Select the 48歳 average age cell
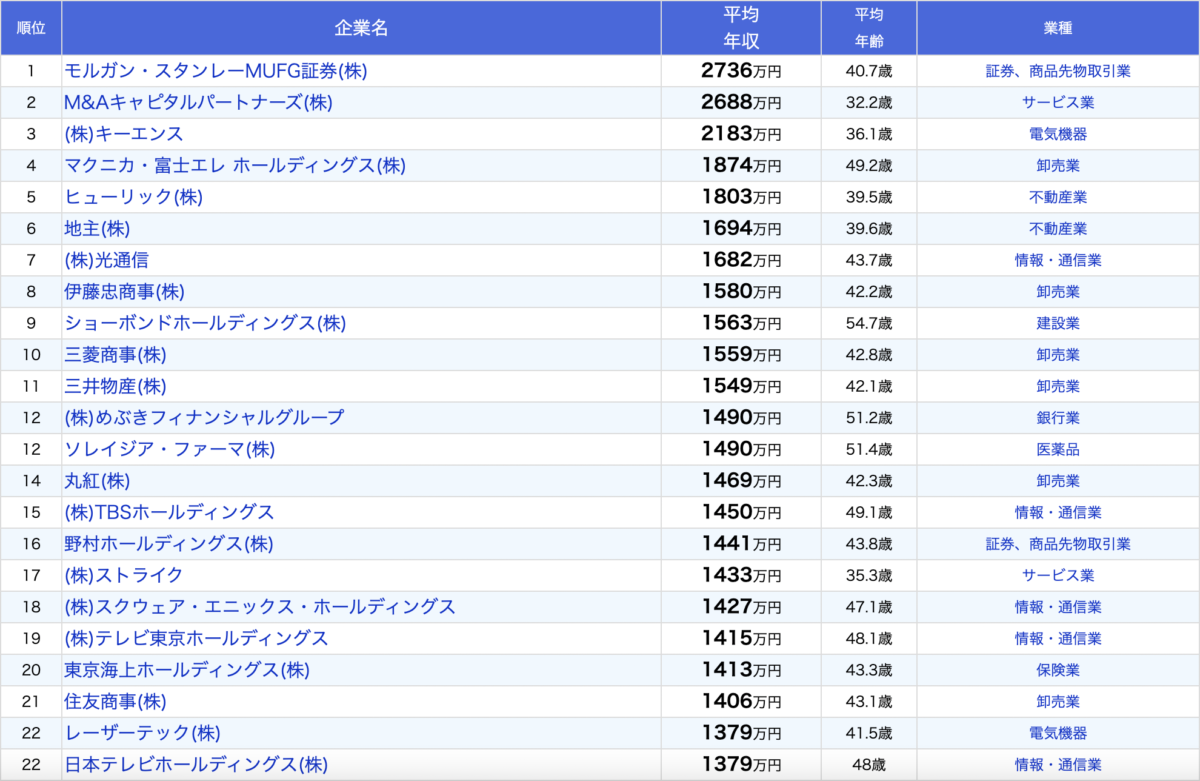 click(869, 764)
